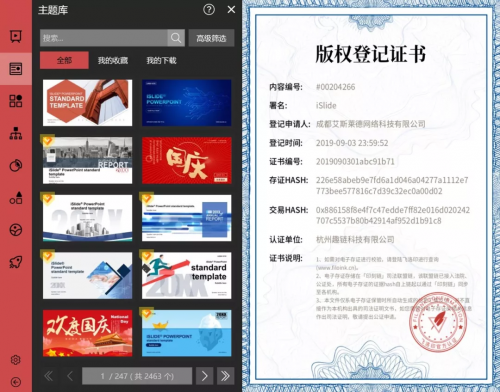Open the shapes icon library
The width and height of the screenshot is (500, 392).
pyautogui.click(x=16, y=198)
